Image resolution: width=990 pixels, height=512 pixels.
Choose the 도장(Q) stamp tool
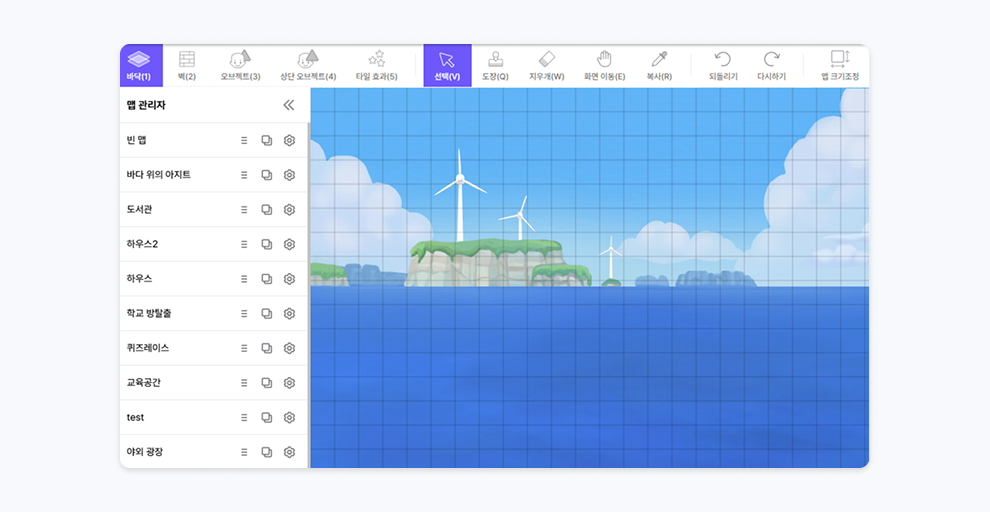coord(495,66)
